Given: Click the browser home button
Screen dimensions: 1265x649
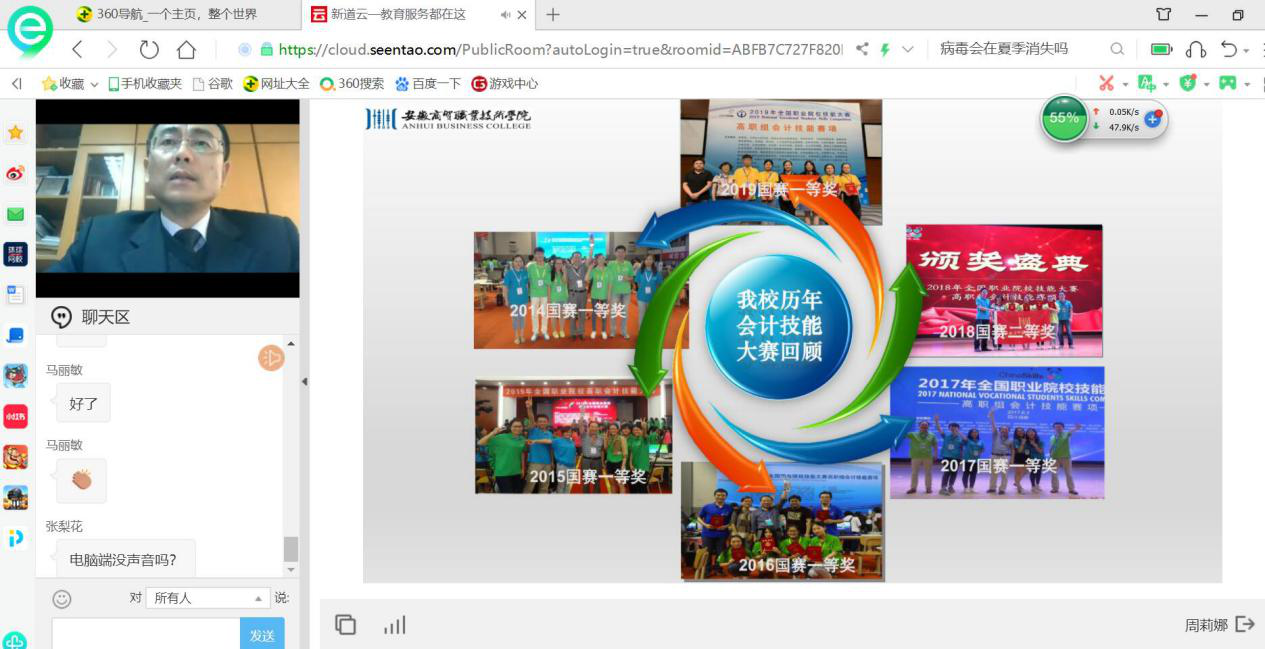Looking at the screenshot, I should [x=186, y=49].
